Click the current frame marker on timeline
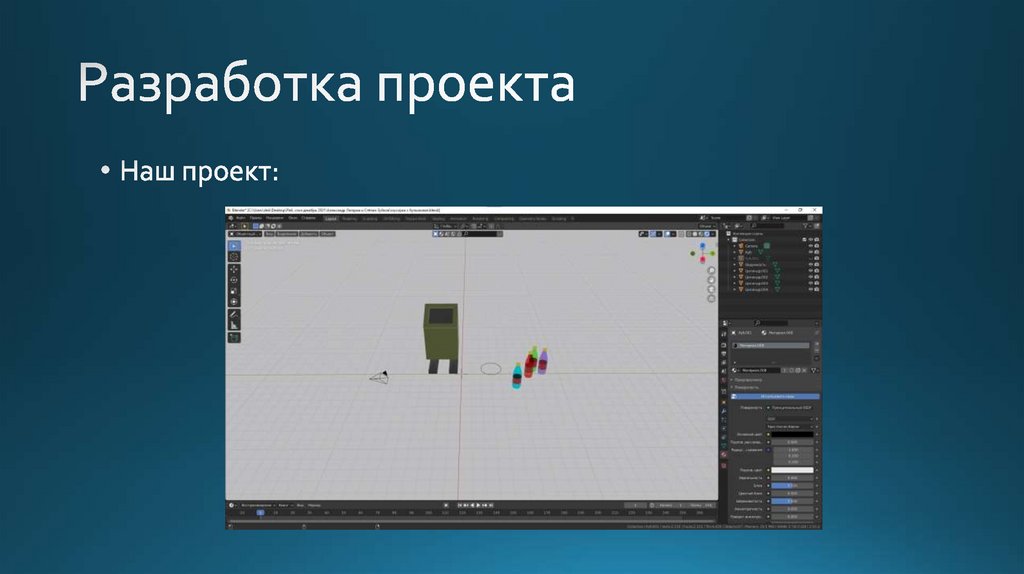The width and height of the screenshot is (1024, 574). point(260,513)
